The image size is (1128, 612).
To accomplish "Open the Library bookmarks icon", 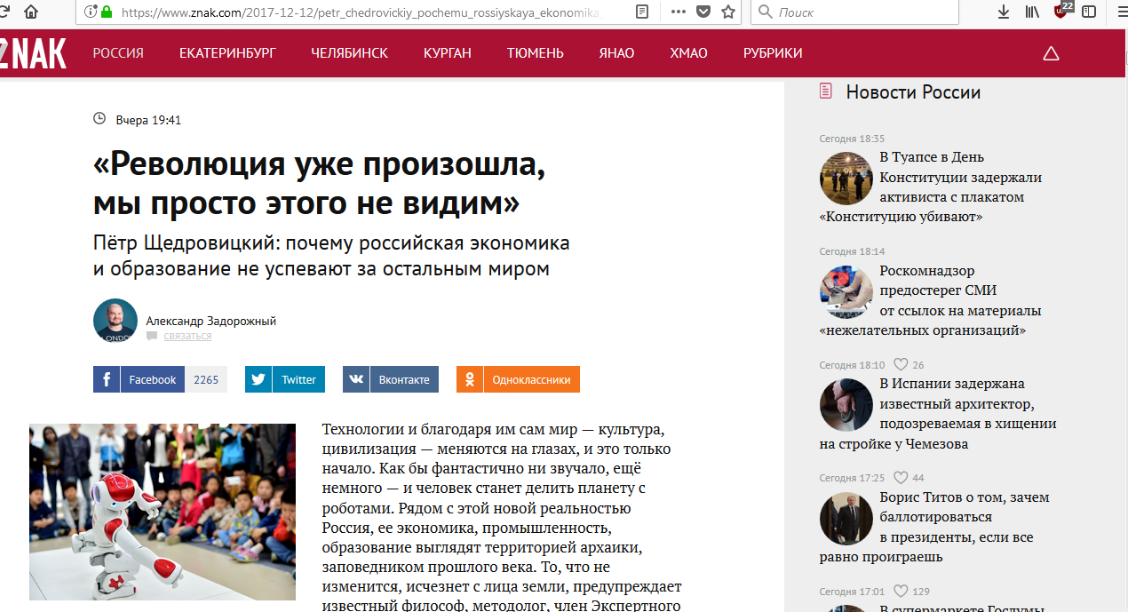I will [x=1032, y=12].
